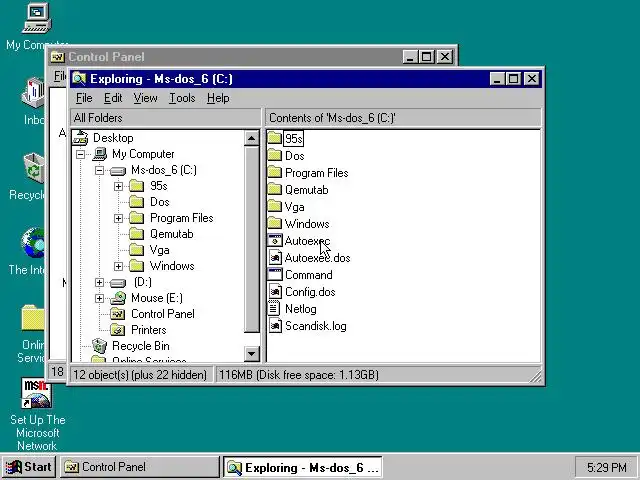The width and height of the screenshot is (640, 480).
Task: Select the Dos folder icon in contents pane
Action: pyautogui.click(x=275, y=155)
